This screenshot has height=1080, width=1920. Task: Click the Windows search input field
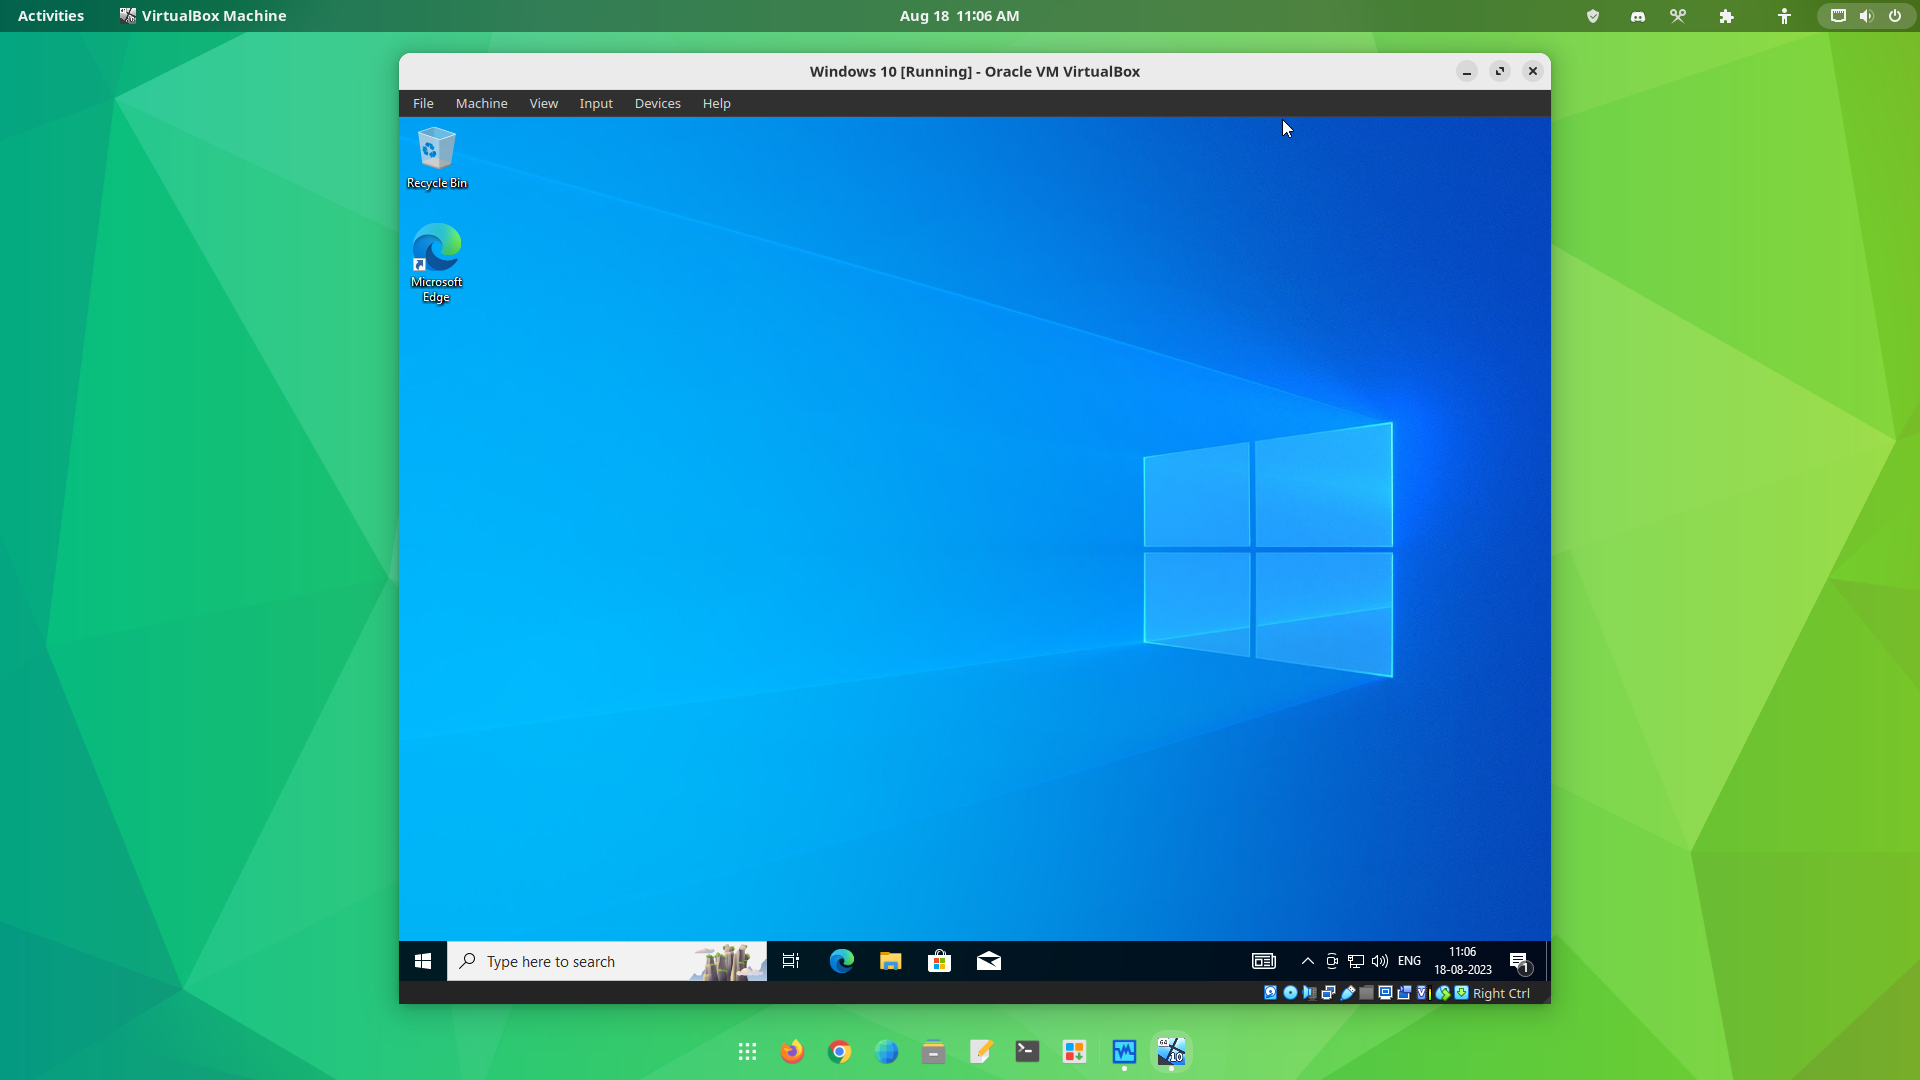tap(607, 960)
